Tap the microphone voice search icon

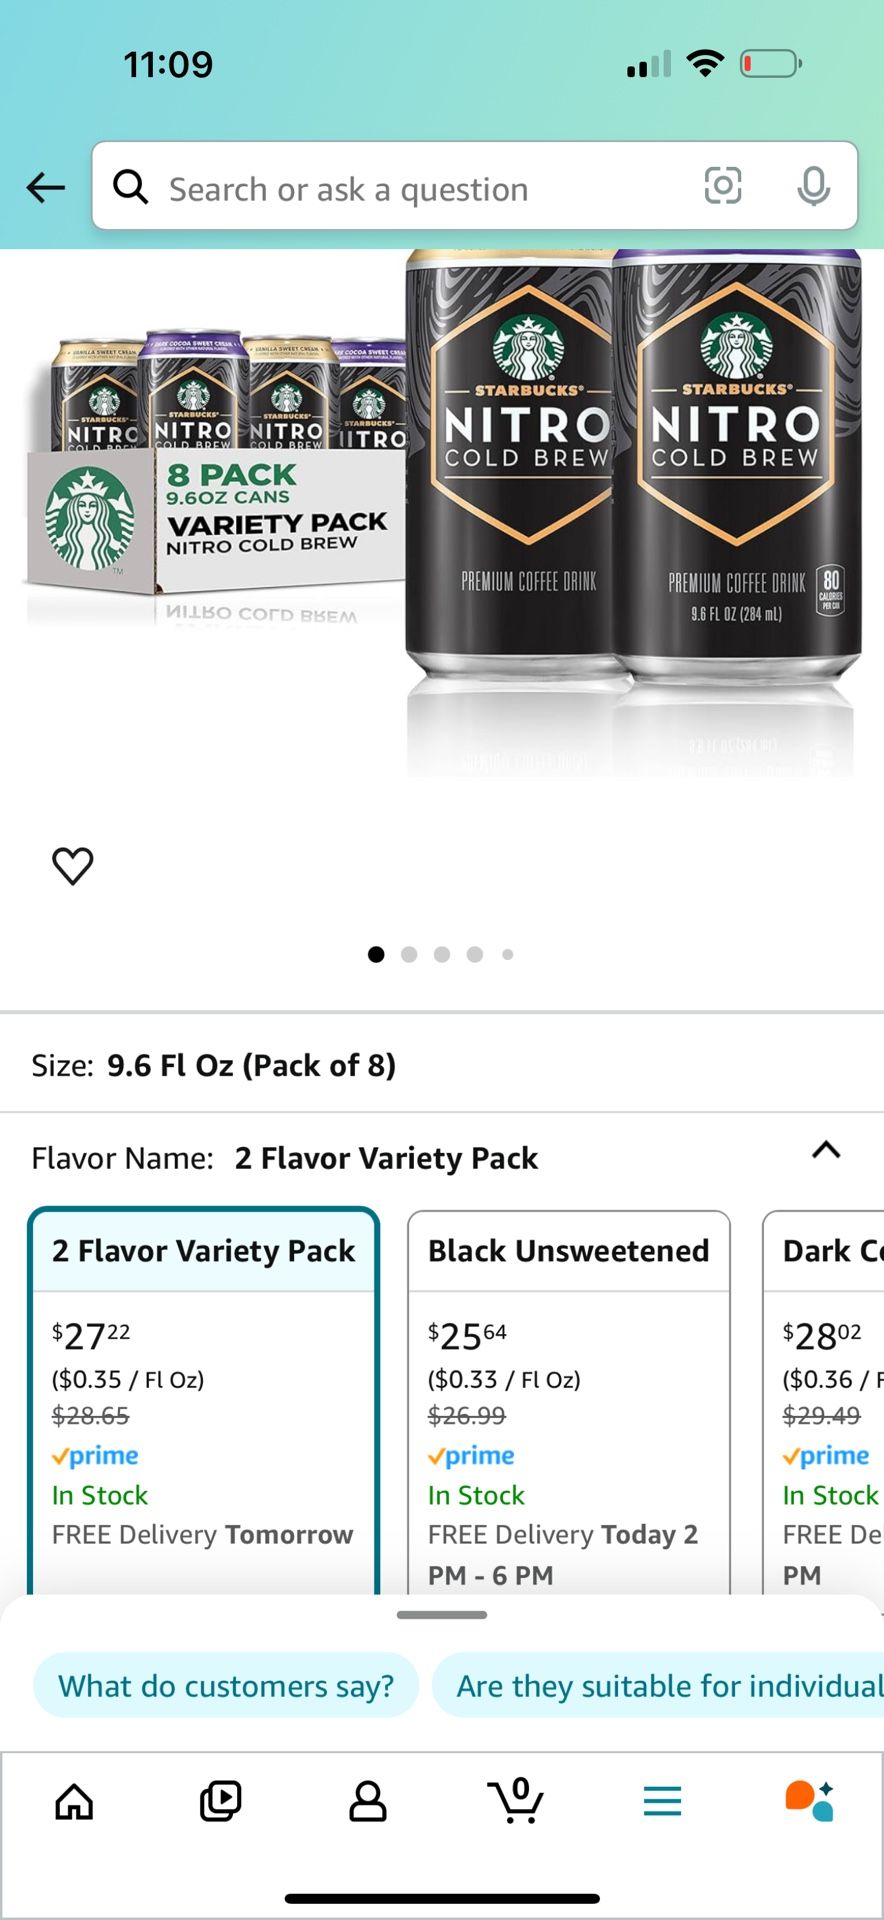click(813, 186)
